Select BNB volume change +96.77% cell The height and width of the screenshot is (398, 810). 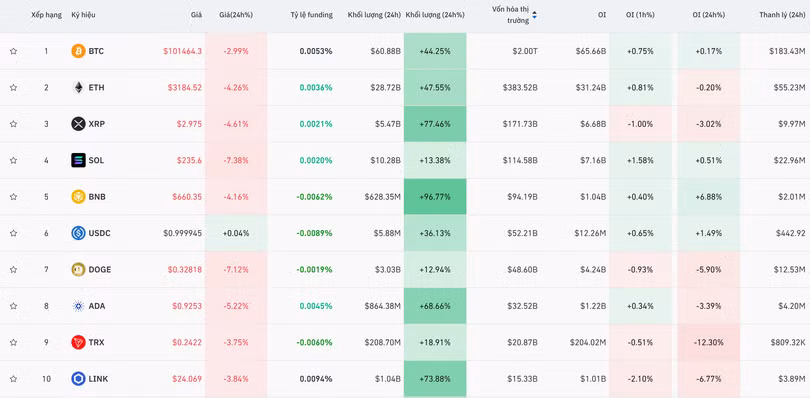(435, 197)
